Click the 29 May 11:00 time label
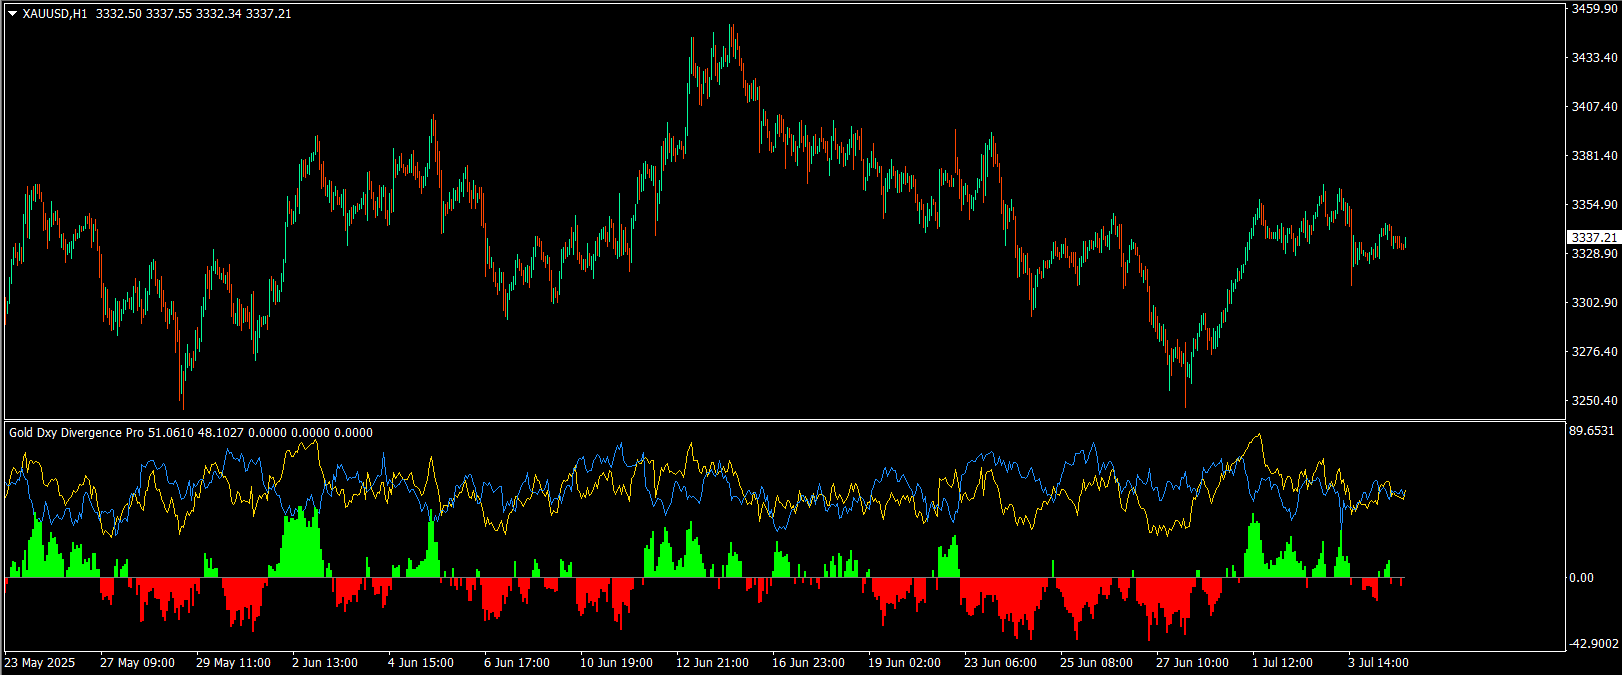 234,663
